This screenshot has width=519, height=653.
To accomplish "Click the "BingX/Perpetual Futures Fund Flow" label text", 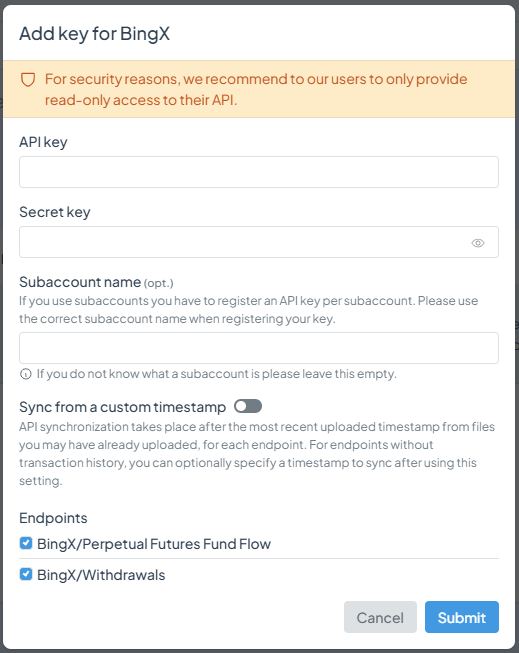I will pos(154,544).
